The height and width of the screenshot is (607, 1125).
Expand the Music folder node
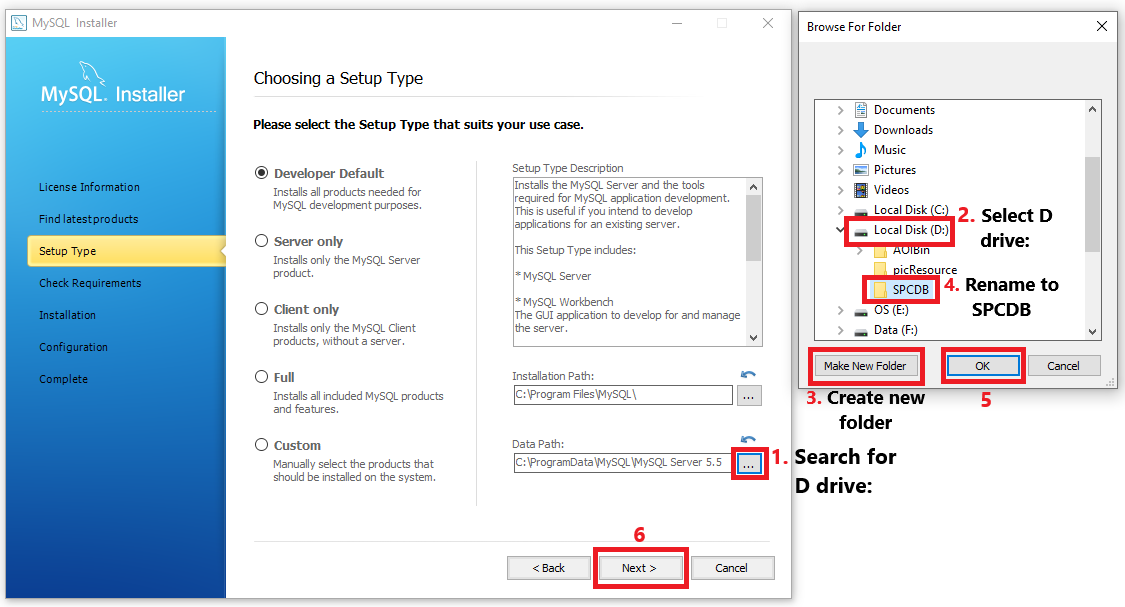click(840, 151)
